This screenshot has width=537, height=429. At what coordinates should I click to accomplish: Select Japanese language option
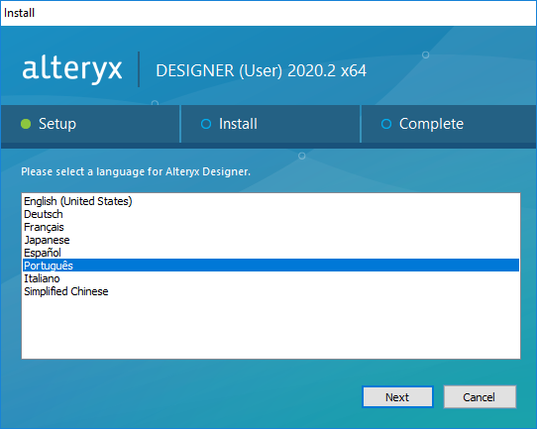point(271,240)
